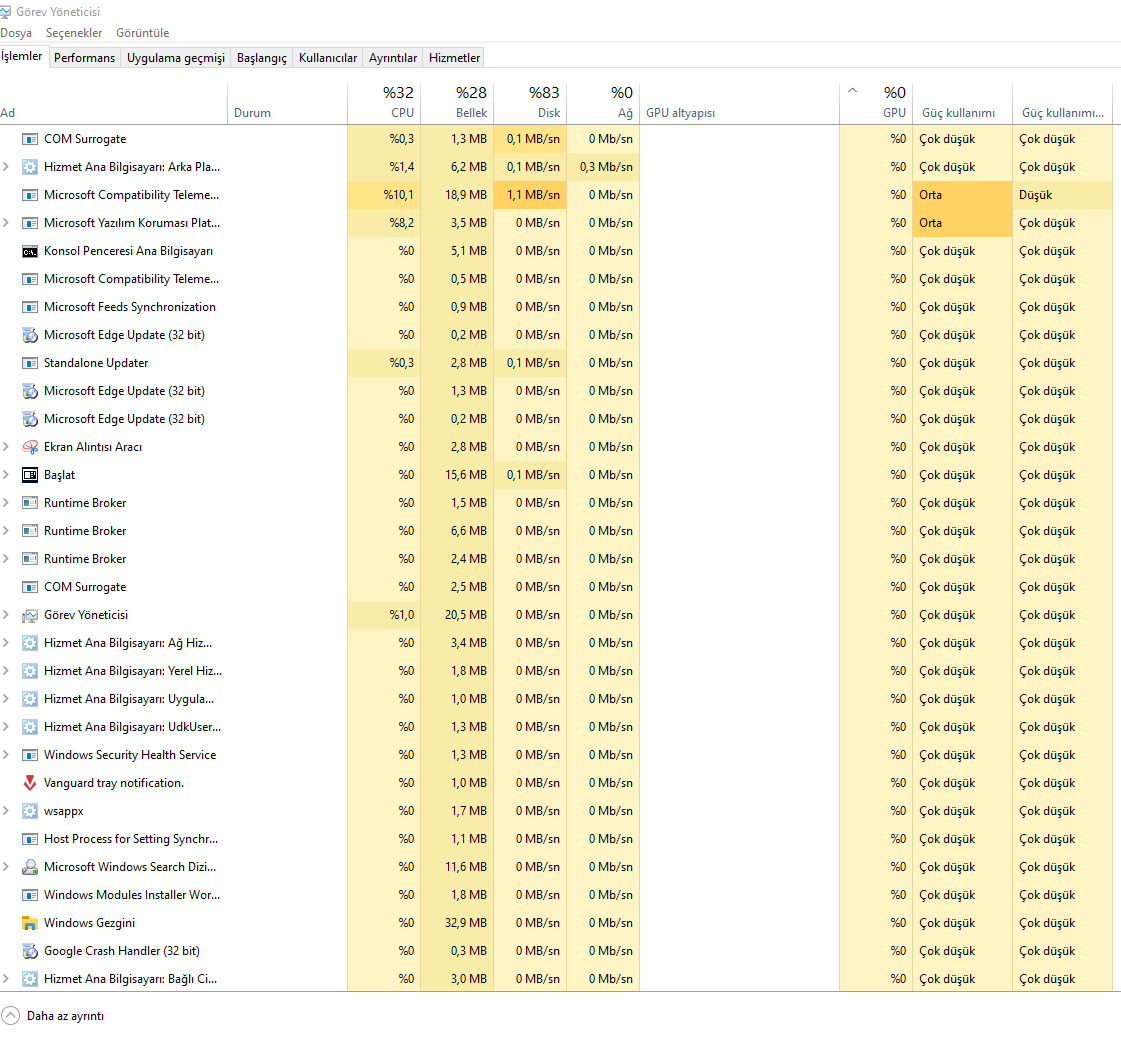Viewport: 1121px width, 1038px height.
Task: Click the 0,3 Mb/sn network value
Action: click(606, 167)
